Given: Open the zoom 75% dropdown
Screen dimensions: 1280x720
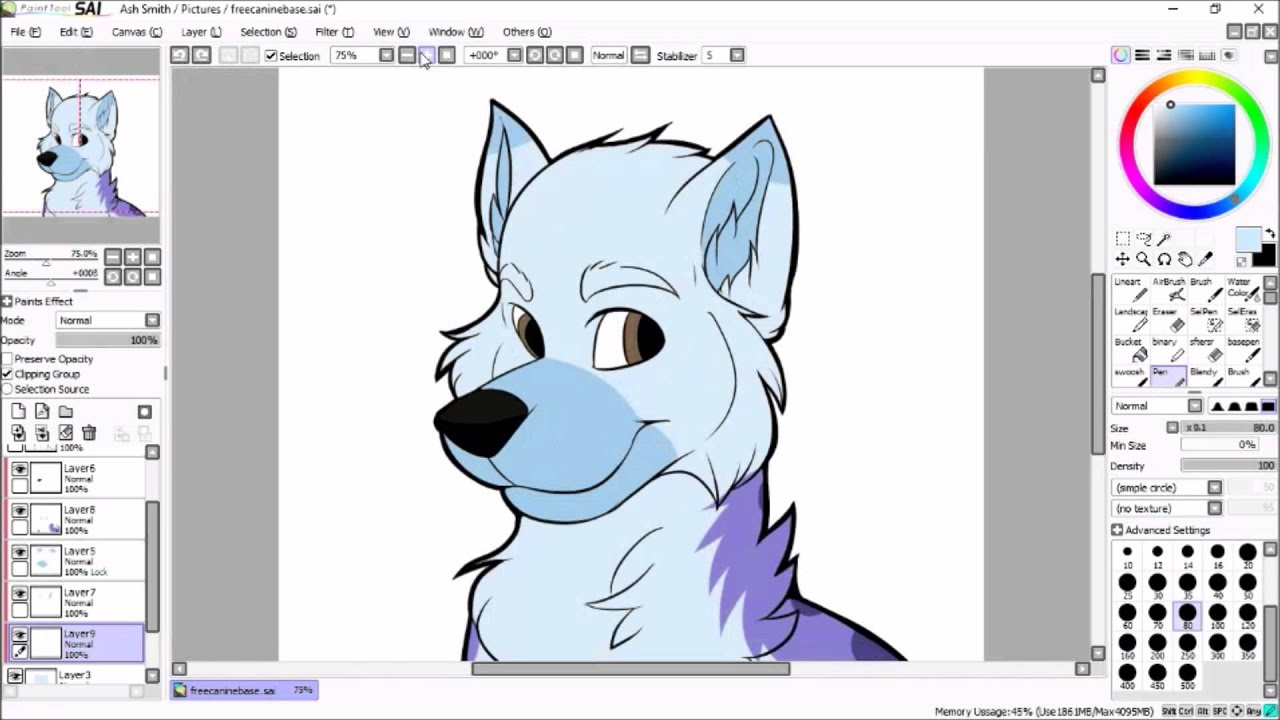Looking at the screenshot, I should coord(386,55).
